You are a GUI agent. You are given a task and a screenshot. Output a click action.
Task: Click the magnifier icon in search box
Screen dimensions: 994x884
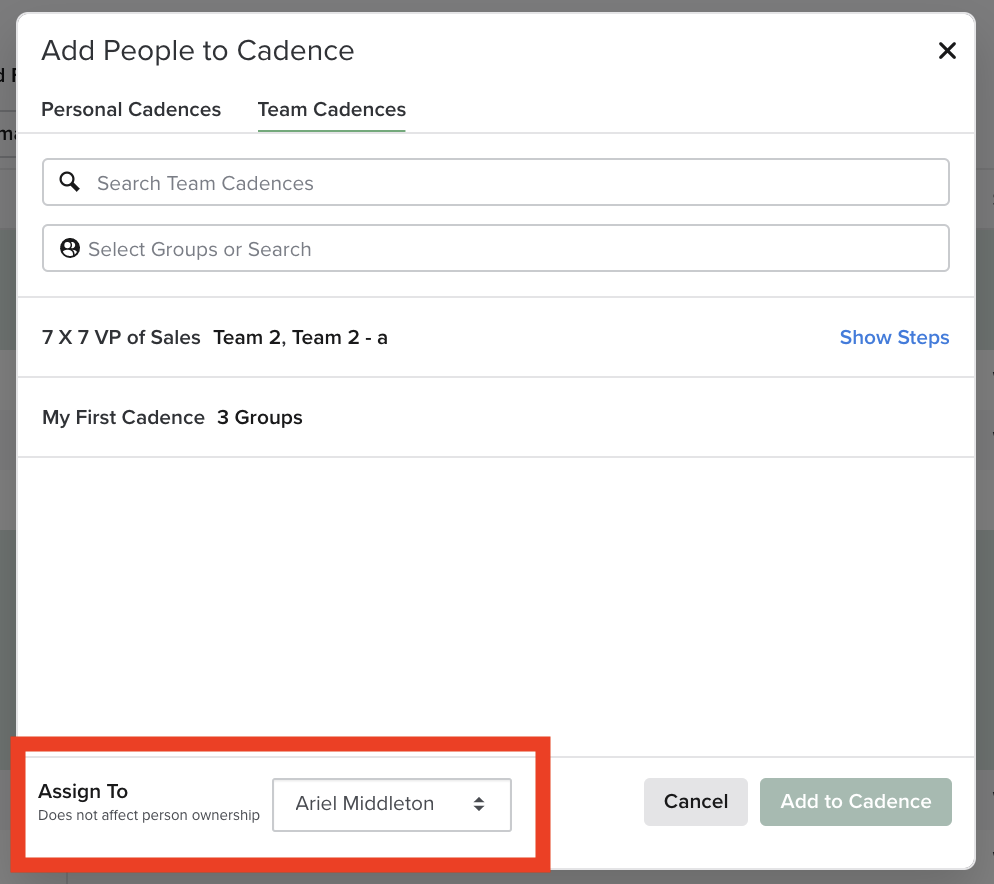click(69, 182)
